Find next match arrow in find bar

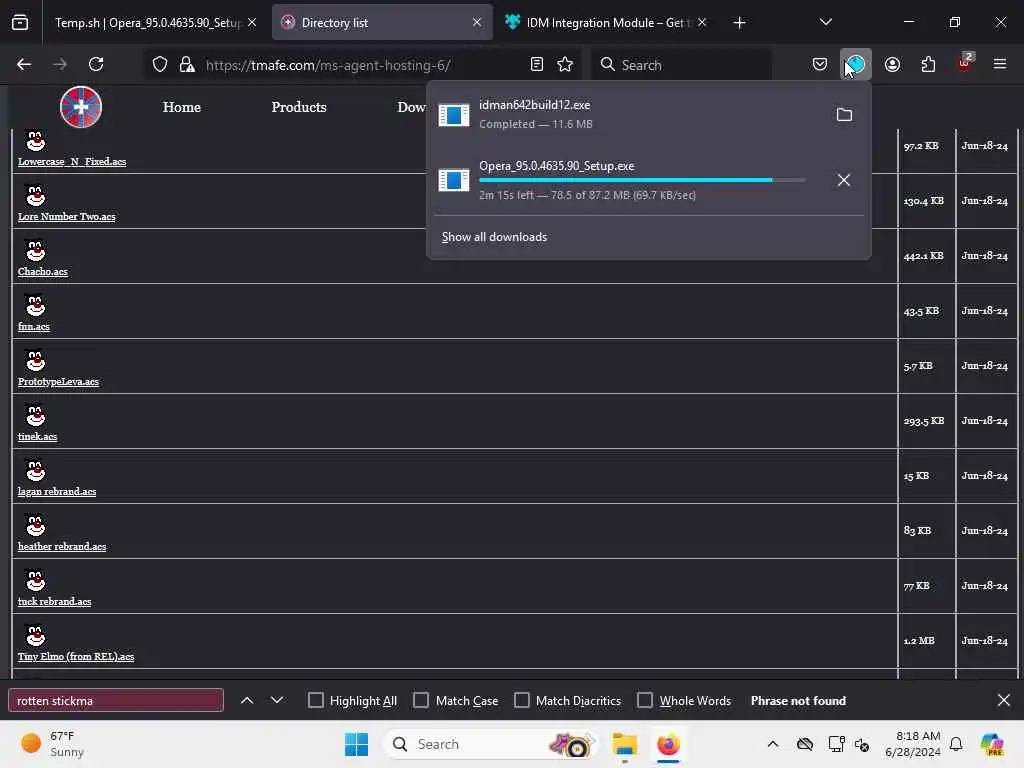coord(277,700)
